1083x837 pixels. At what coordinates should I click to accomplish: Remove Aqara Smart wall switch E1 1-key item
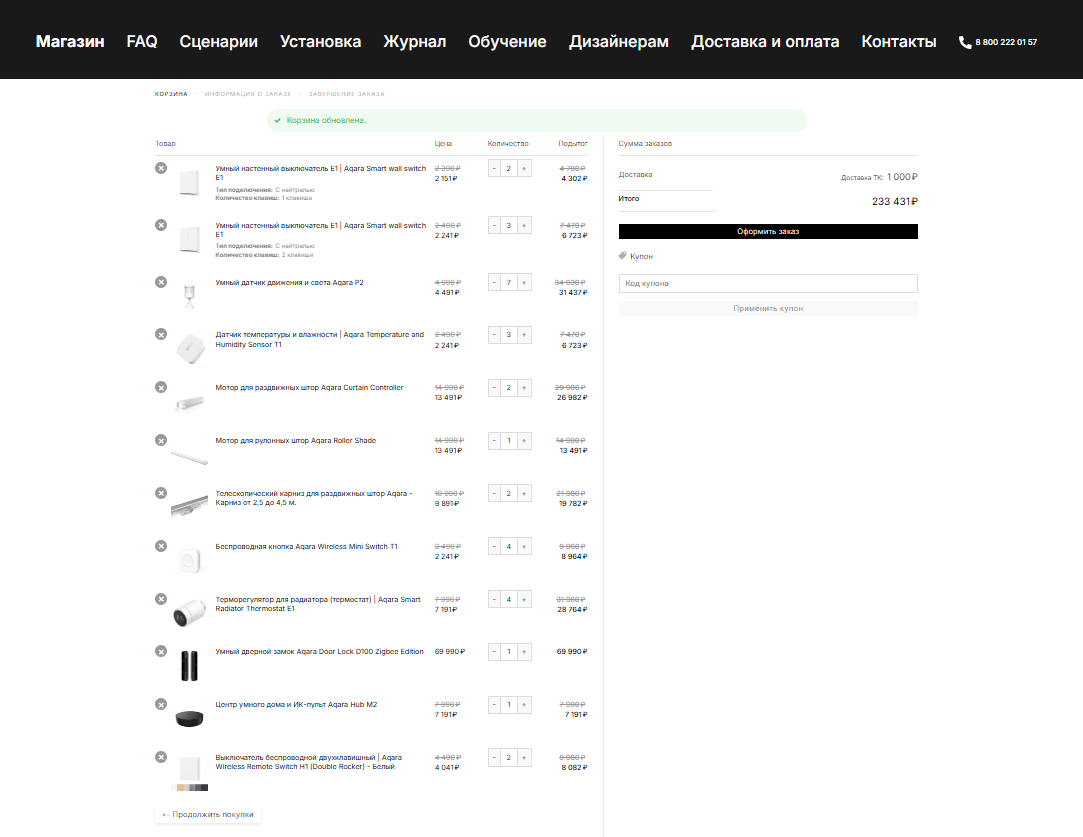pos(161,168)
